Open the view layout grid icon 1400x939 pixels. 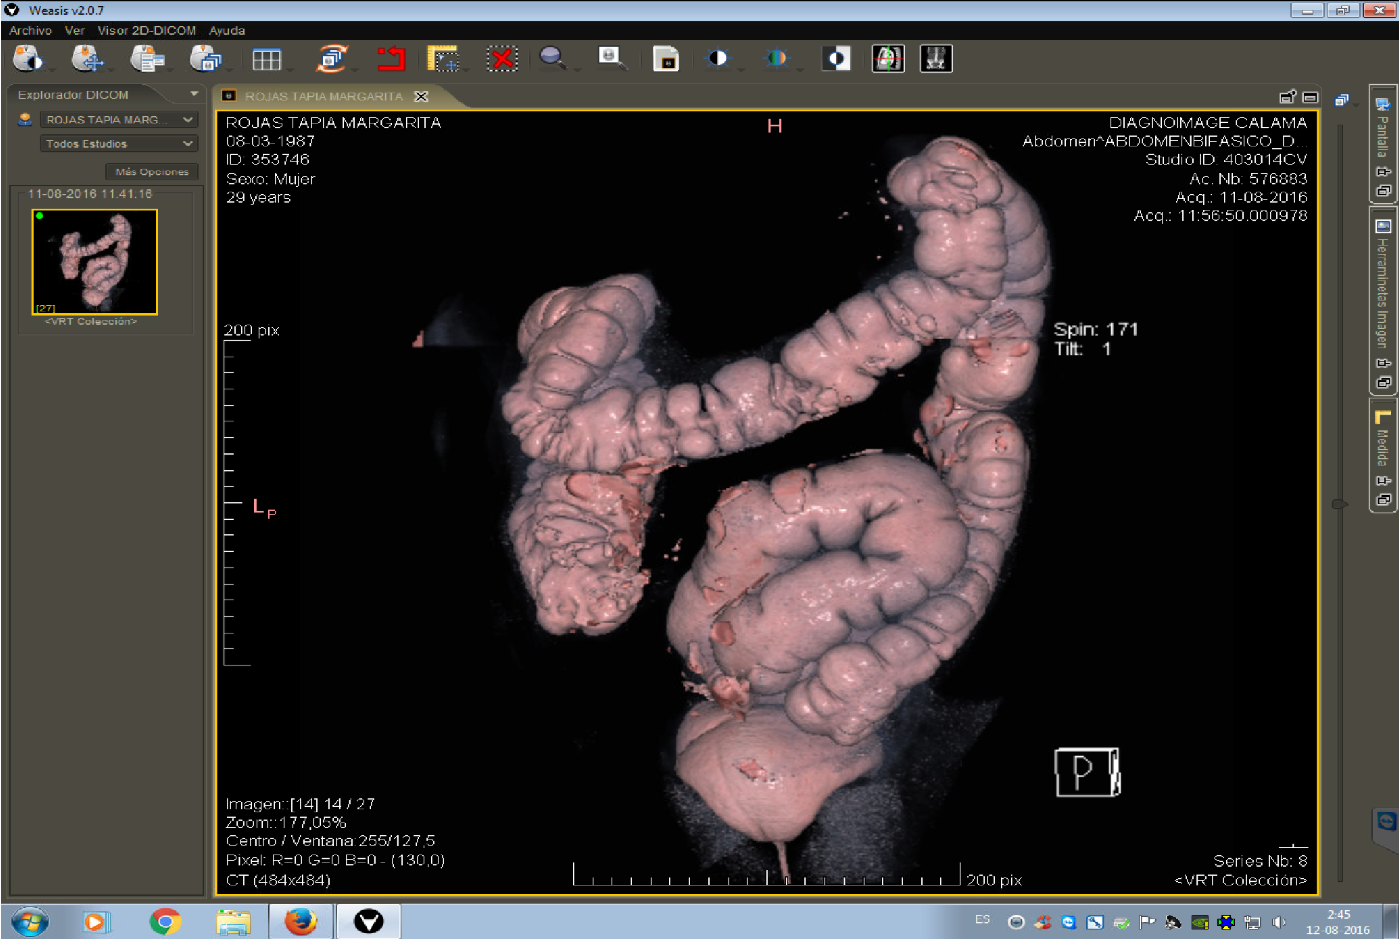click(266, 60)
